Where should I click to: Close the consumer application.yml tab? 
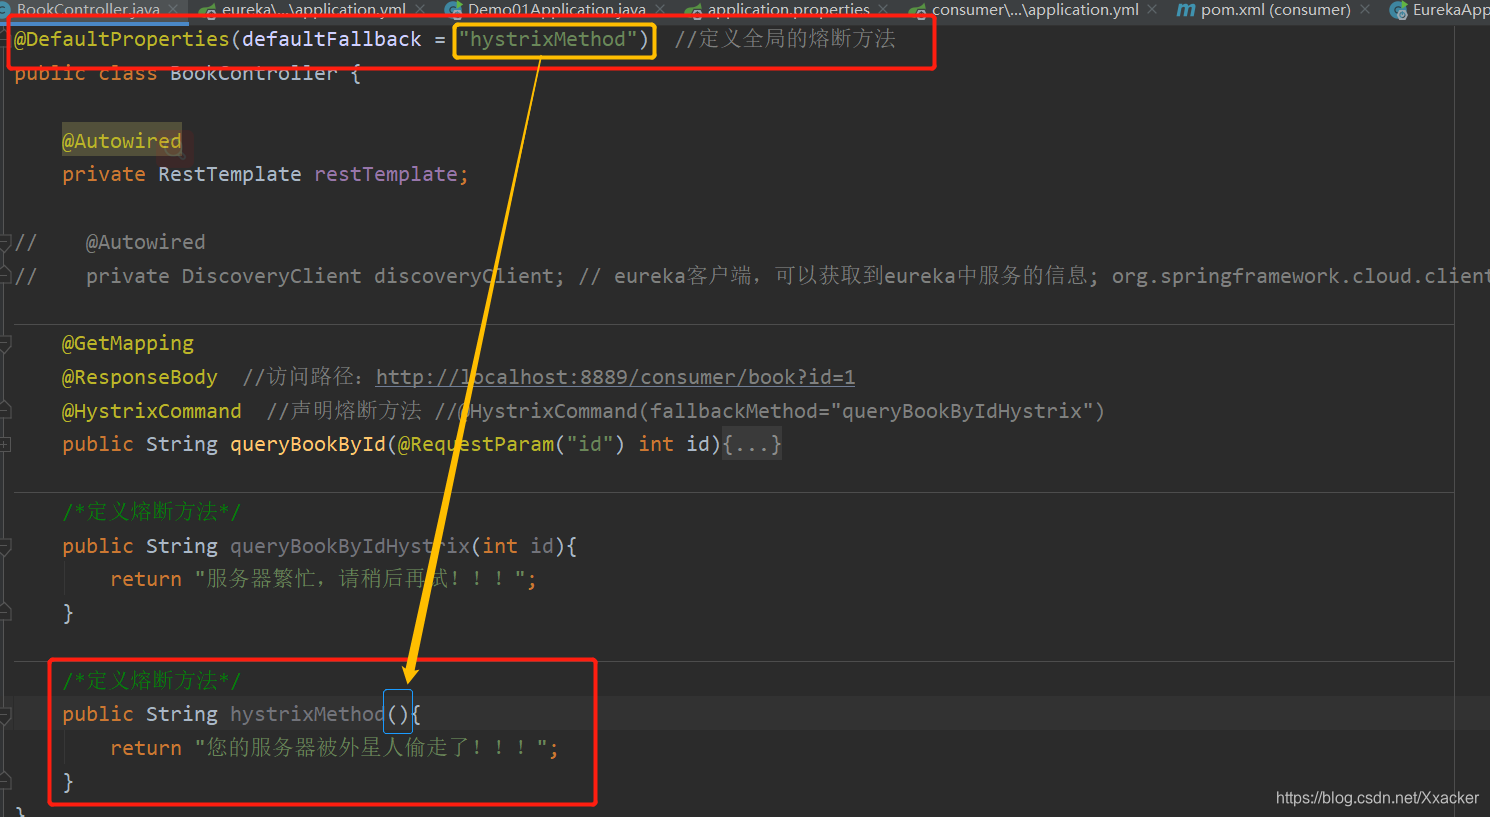[1152, 9]
